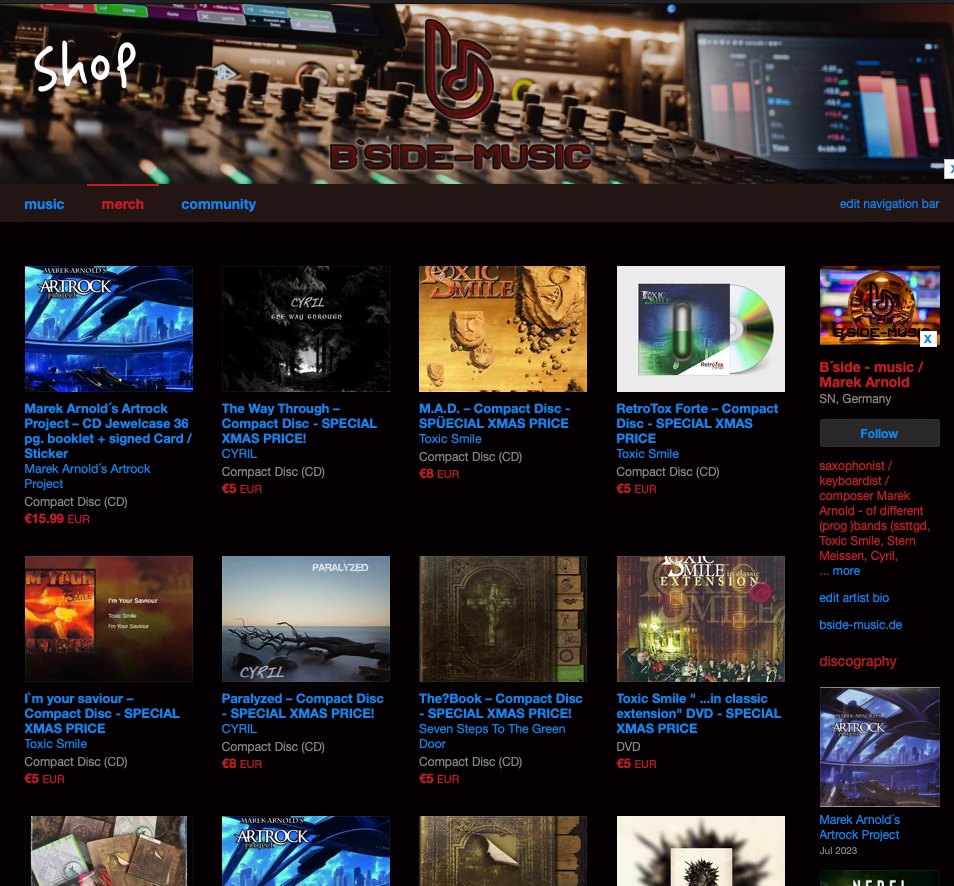954x886 pixels.
Task: Open the Paralyzed cover image
Action: point(306,619)
